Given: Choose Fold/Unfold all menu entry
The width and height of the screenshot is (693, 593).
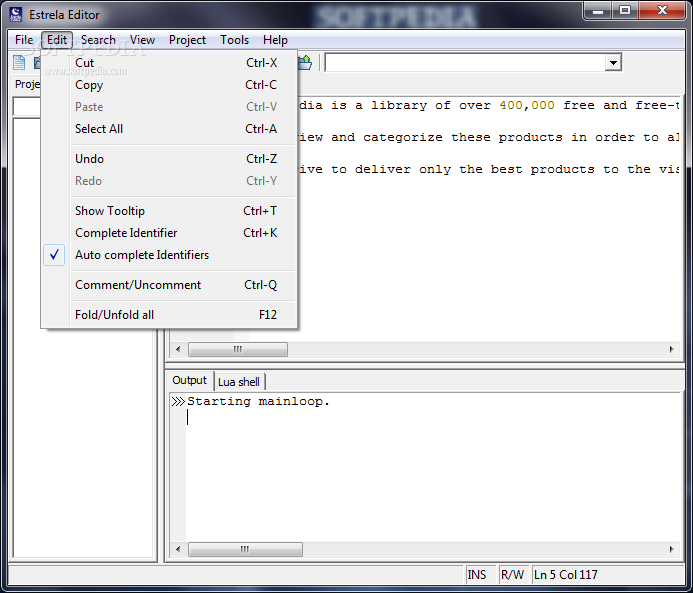Looking at the screenshot, I should [x=170, y=316].
